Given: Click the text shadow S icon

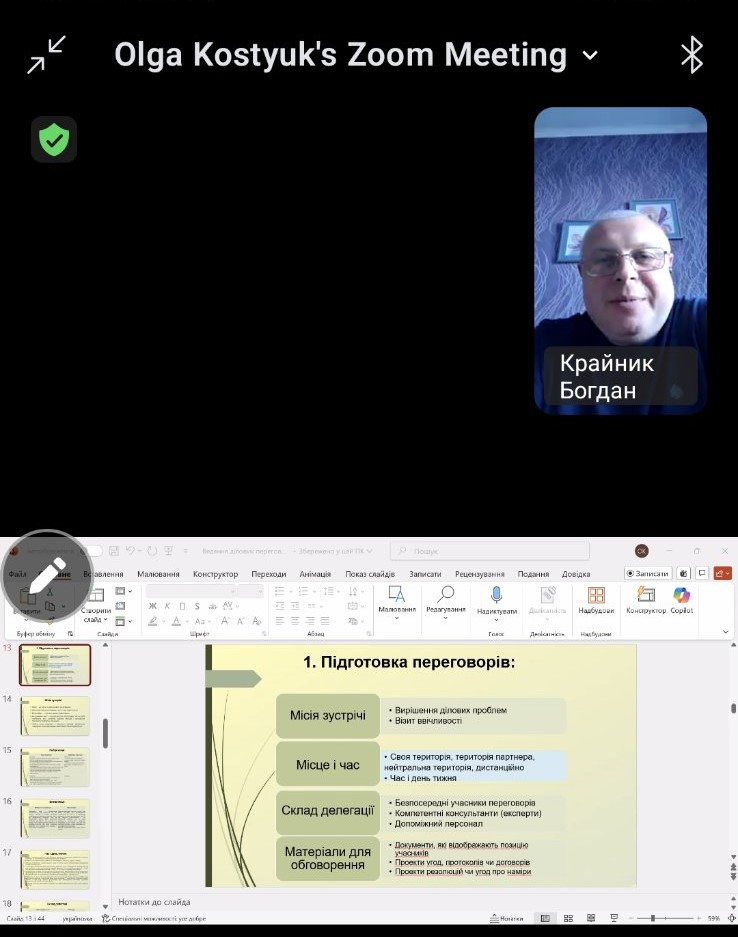Looking at the screenshot, I should click(197, 606).
